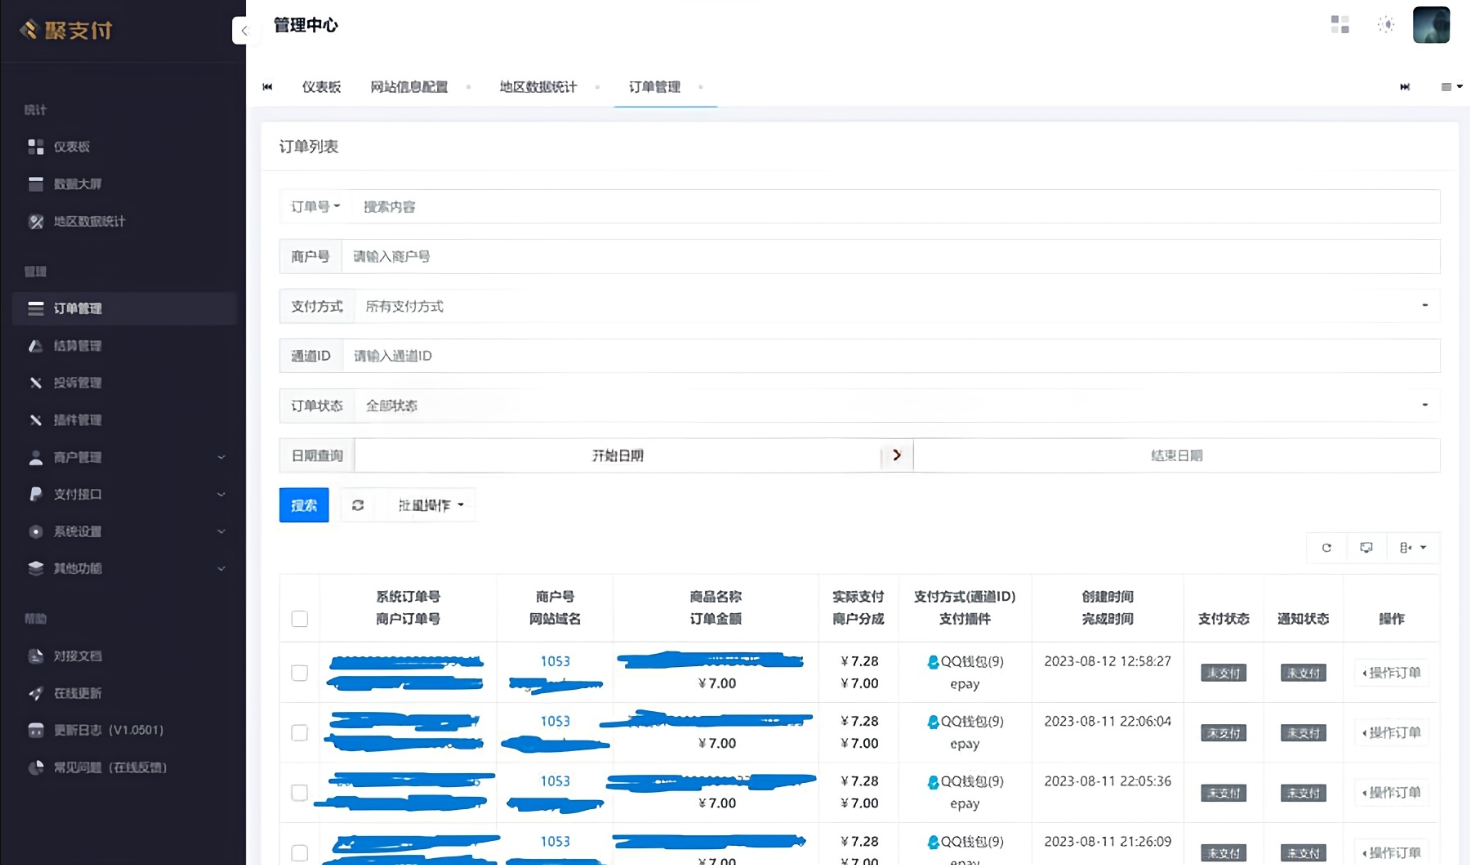The width and height of the screenshot is (1470, 865).
Task: Open the 批量操作 dropdown
Action: (431, 505)
